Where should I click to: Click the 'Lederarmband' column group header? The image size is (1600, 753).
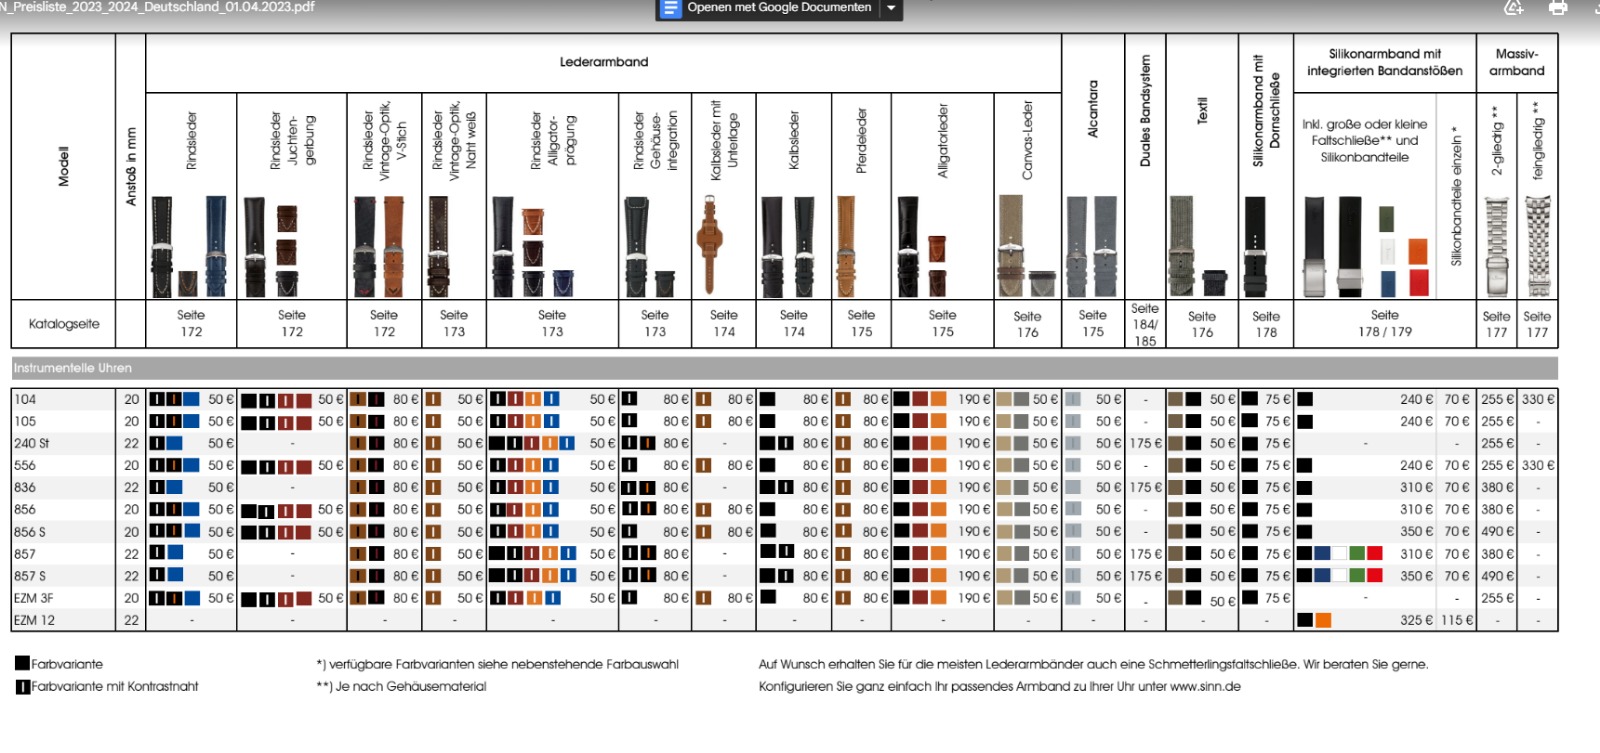click(x=603, y=62)
